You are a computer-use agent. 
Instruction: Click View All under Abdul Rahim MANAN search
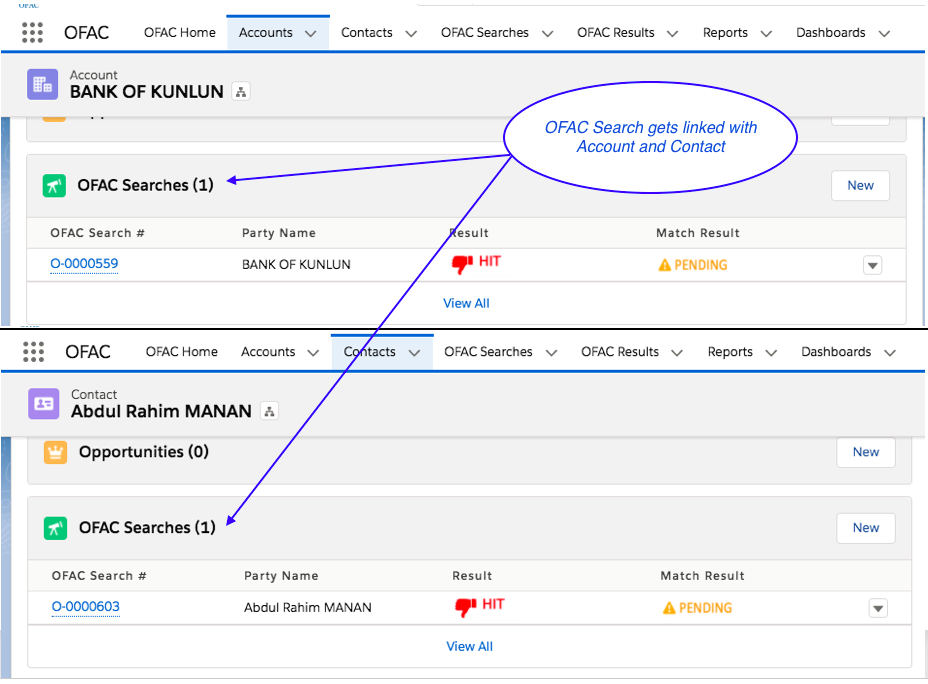(469, 647)
